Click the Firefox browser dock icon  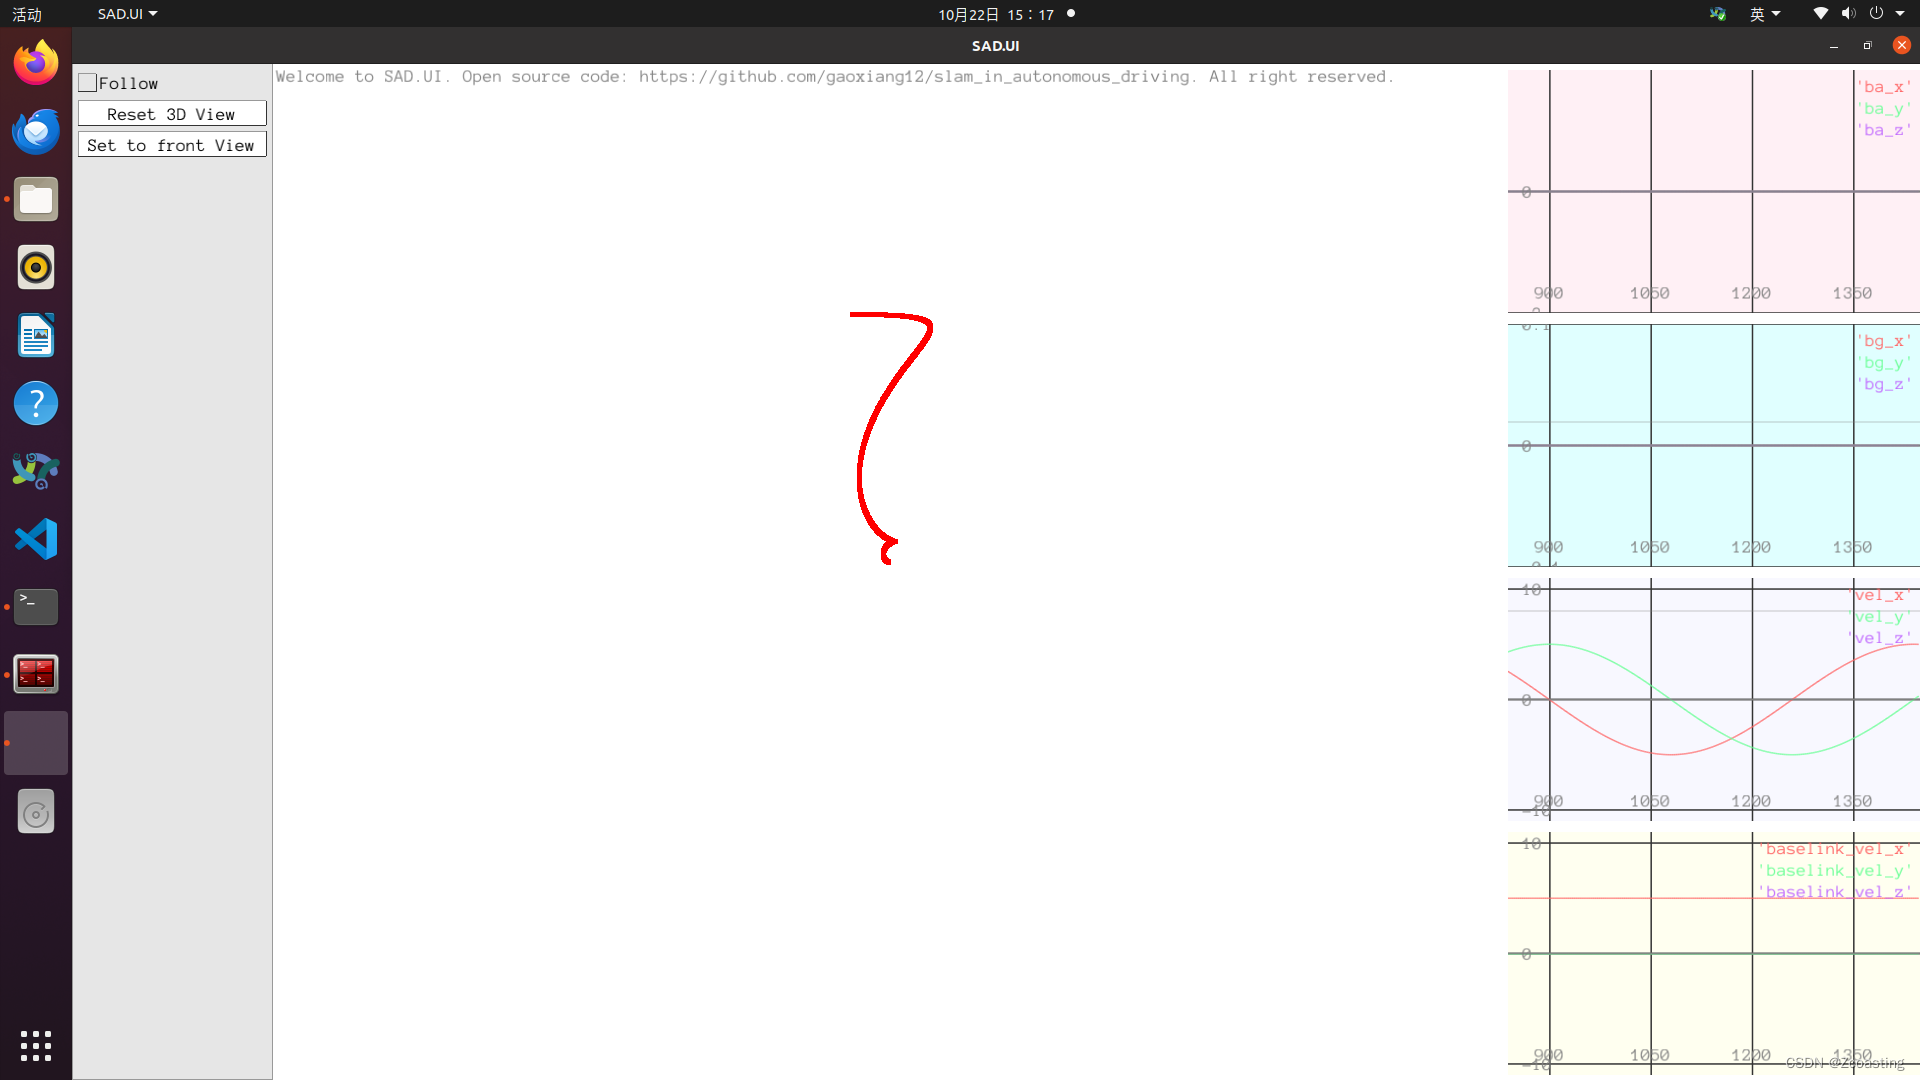click(x=36, y=62)
